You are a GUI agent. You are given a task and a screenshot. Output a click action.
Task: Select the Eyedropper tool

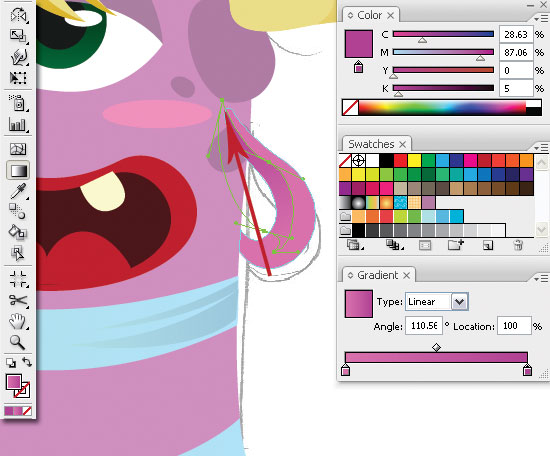(x=18, y=191)
